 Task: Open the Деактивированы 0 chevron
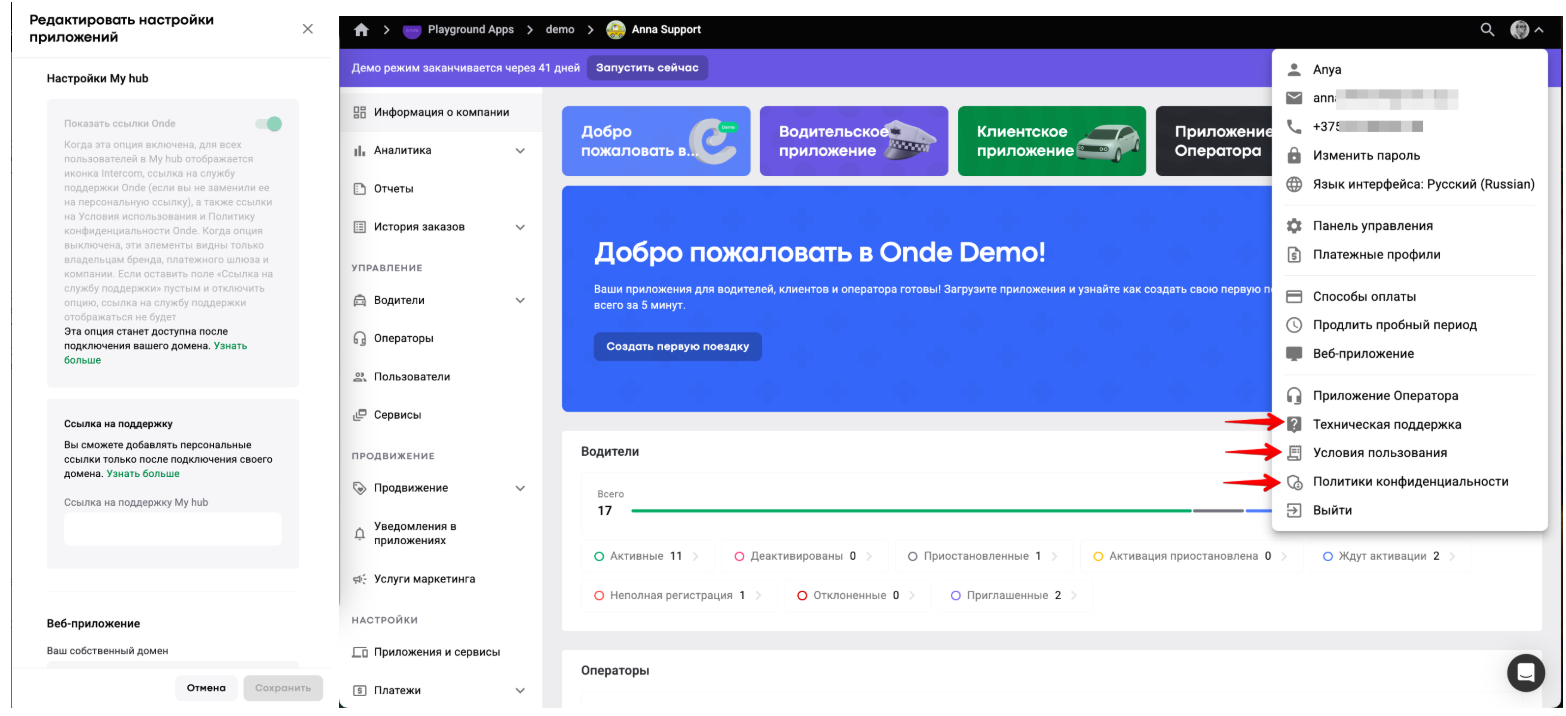pyautogui.click(x=870, y=556)
